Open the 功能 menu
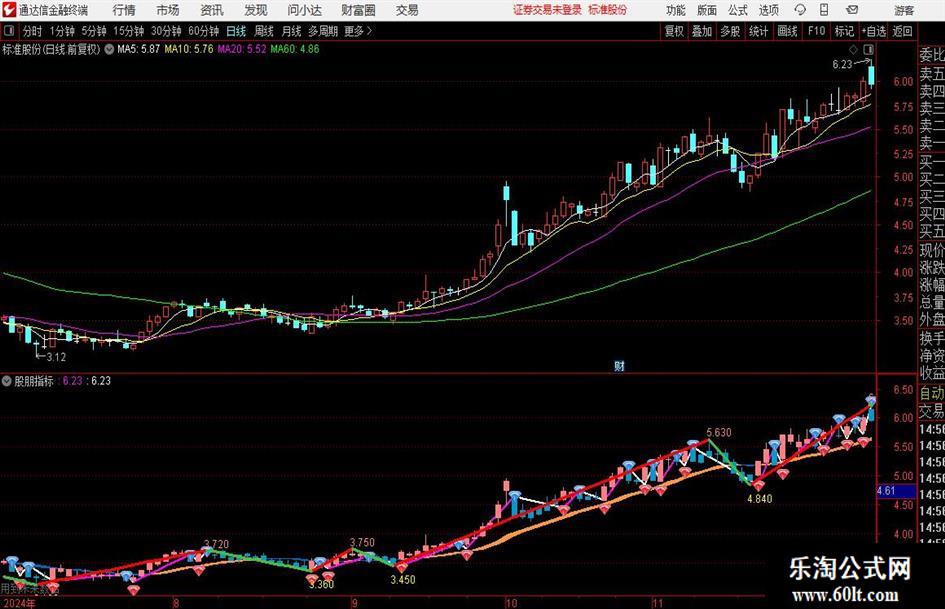945x609 pixels. tap(676, 10)
